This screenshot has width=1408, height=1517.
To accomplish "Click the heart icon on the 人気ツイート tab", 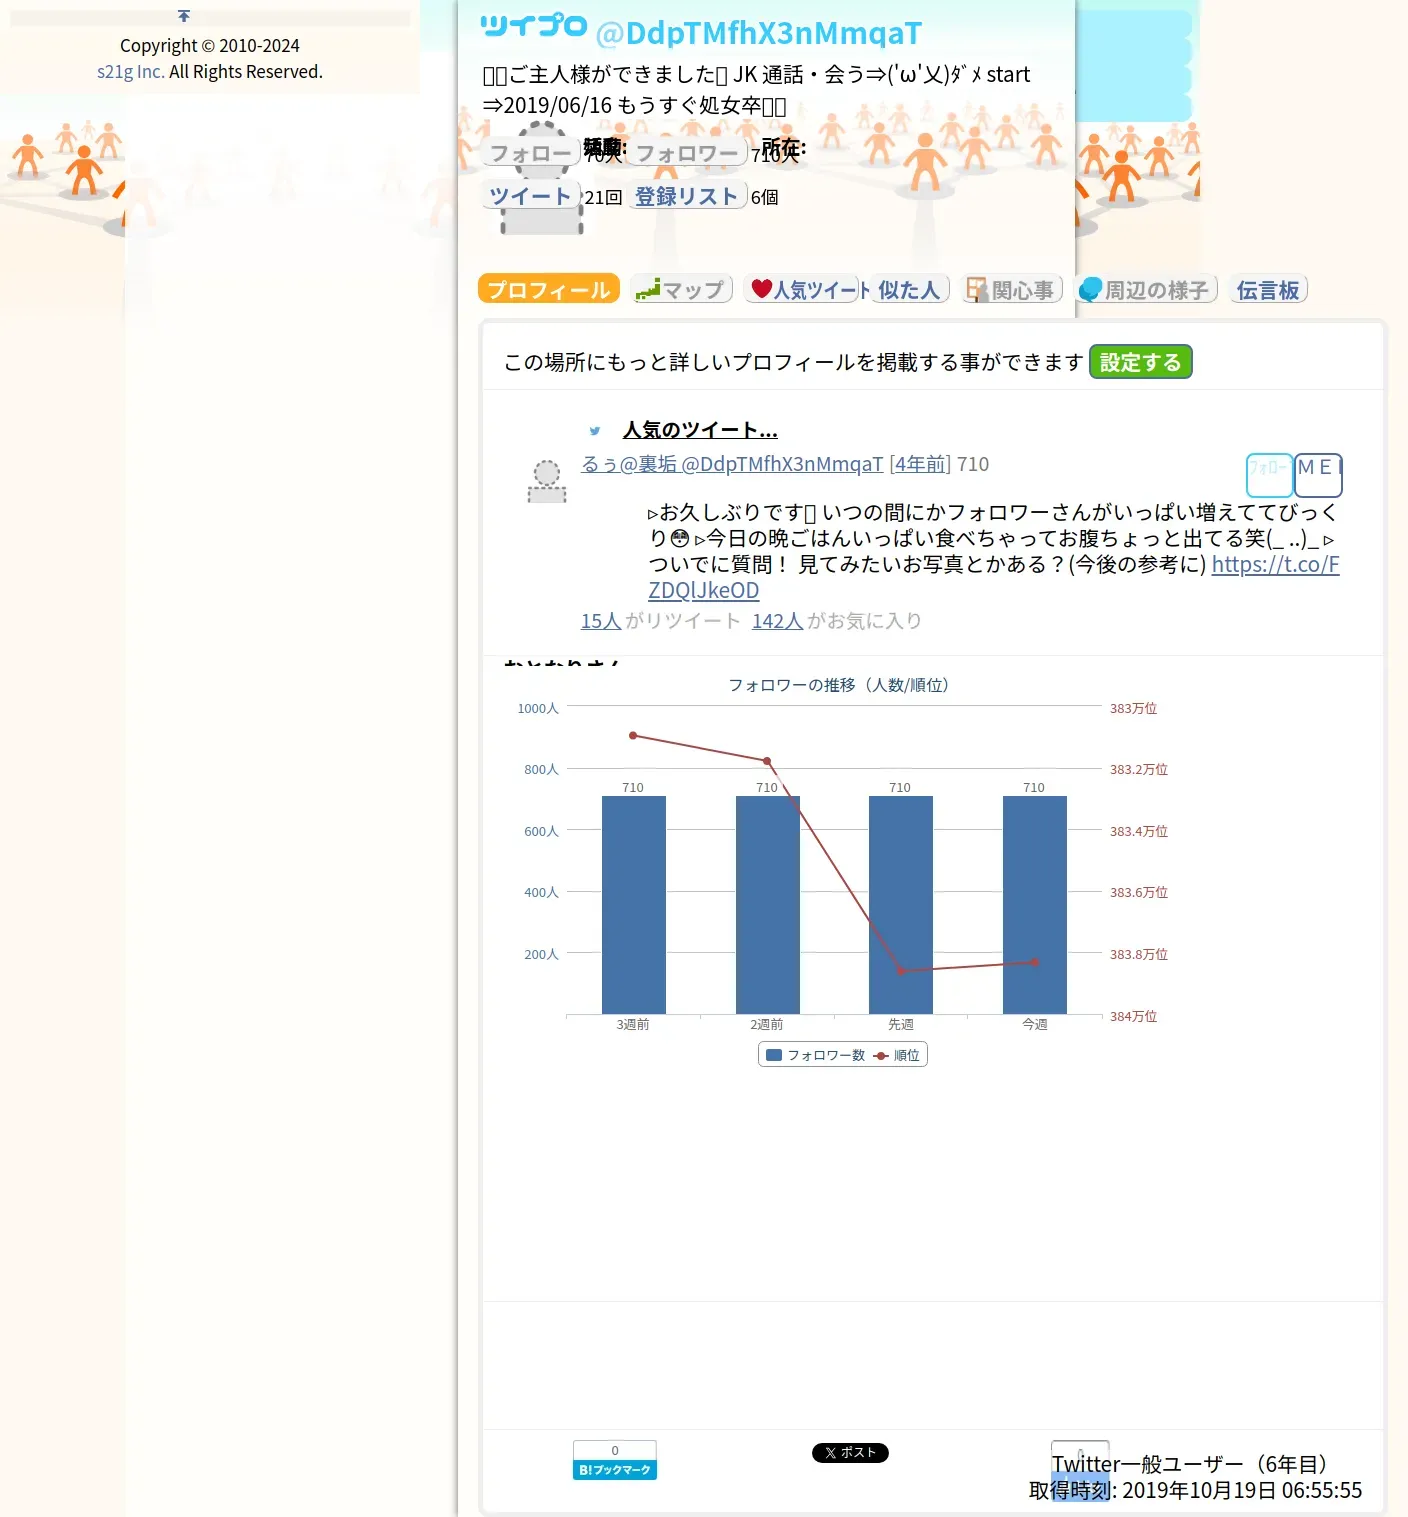I will tap(762, 288).
